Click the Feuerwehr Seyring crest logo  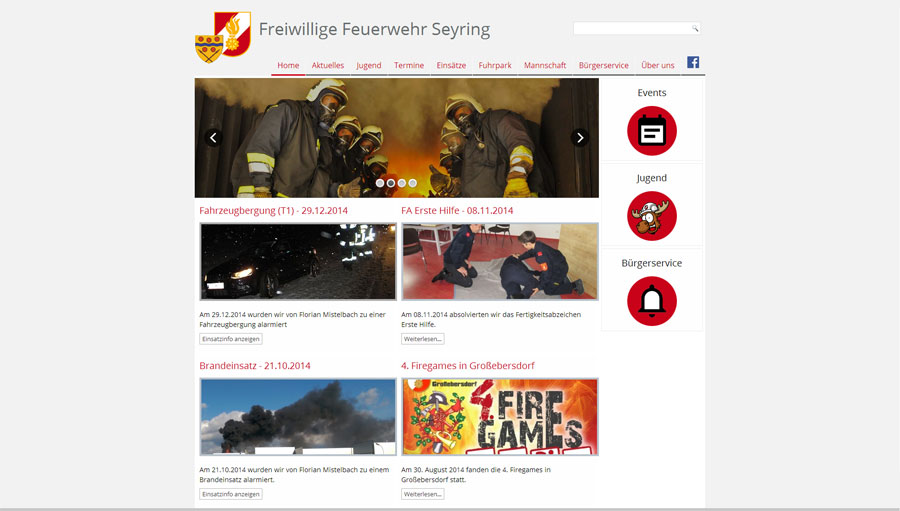[223, 37]
